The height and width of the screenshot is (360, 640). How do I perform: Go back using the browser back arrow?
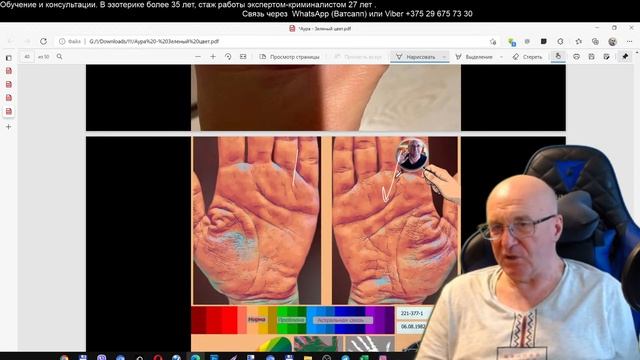(x=11, y=41)
